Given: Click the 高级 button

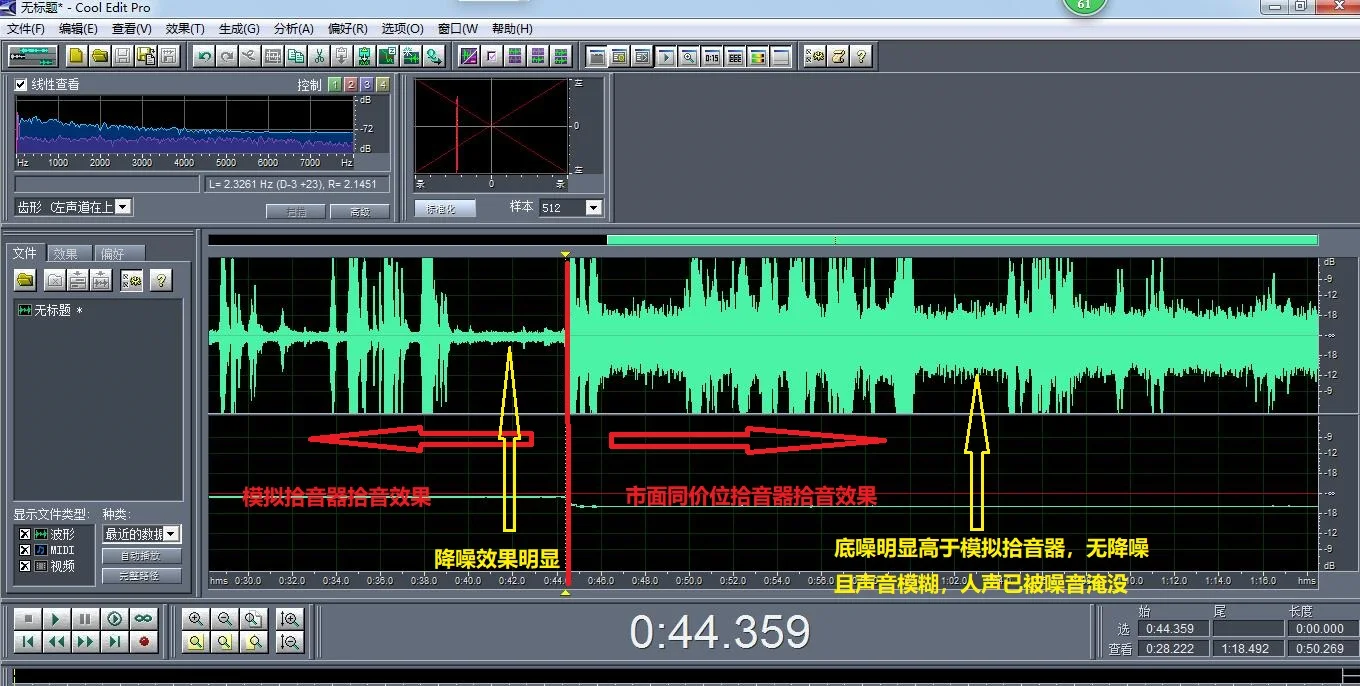Looking at the screenshot, I should (x=360, y=212).
